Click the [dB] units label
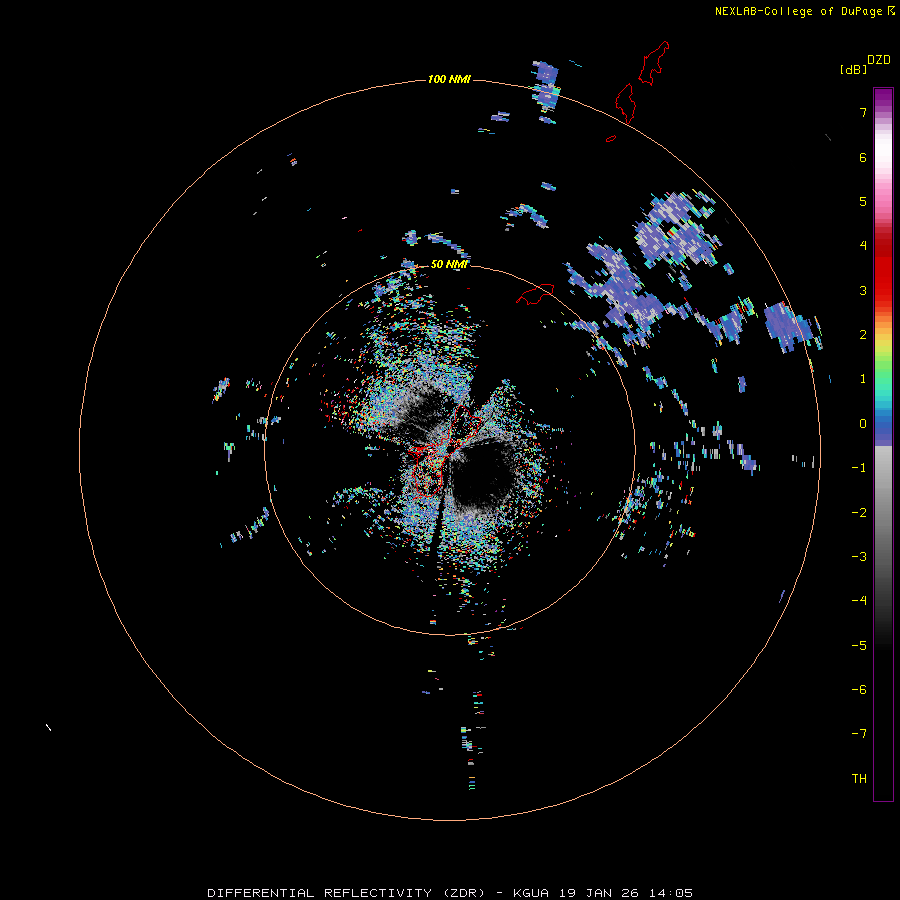900x900 pixels. (853, 70)
